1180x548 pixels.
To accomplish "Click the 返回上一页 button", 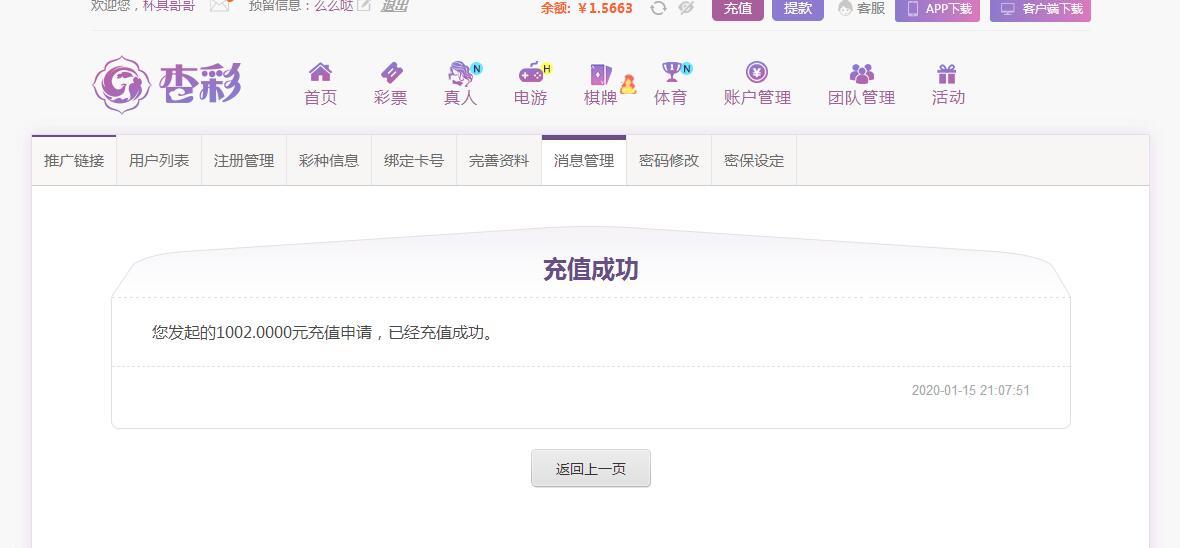I will 591,468.
